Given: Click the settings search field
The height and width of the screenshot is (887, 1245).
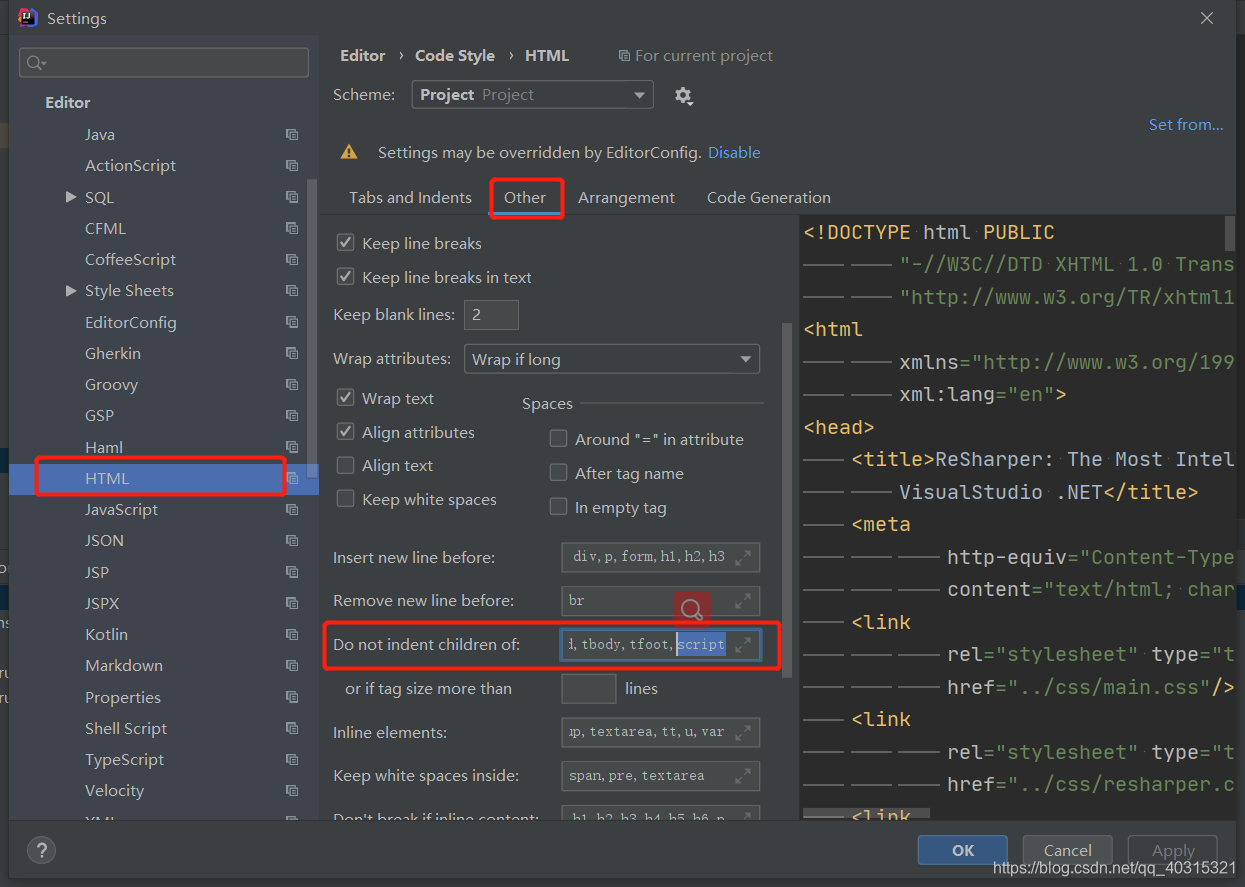Looking at the screenshot, I should 164,63.
